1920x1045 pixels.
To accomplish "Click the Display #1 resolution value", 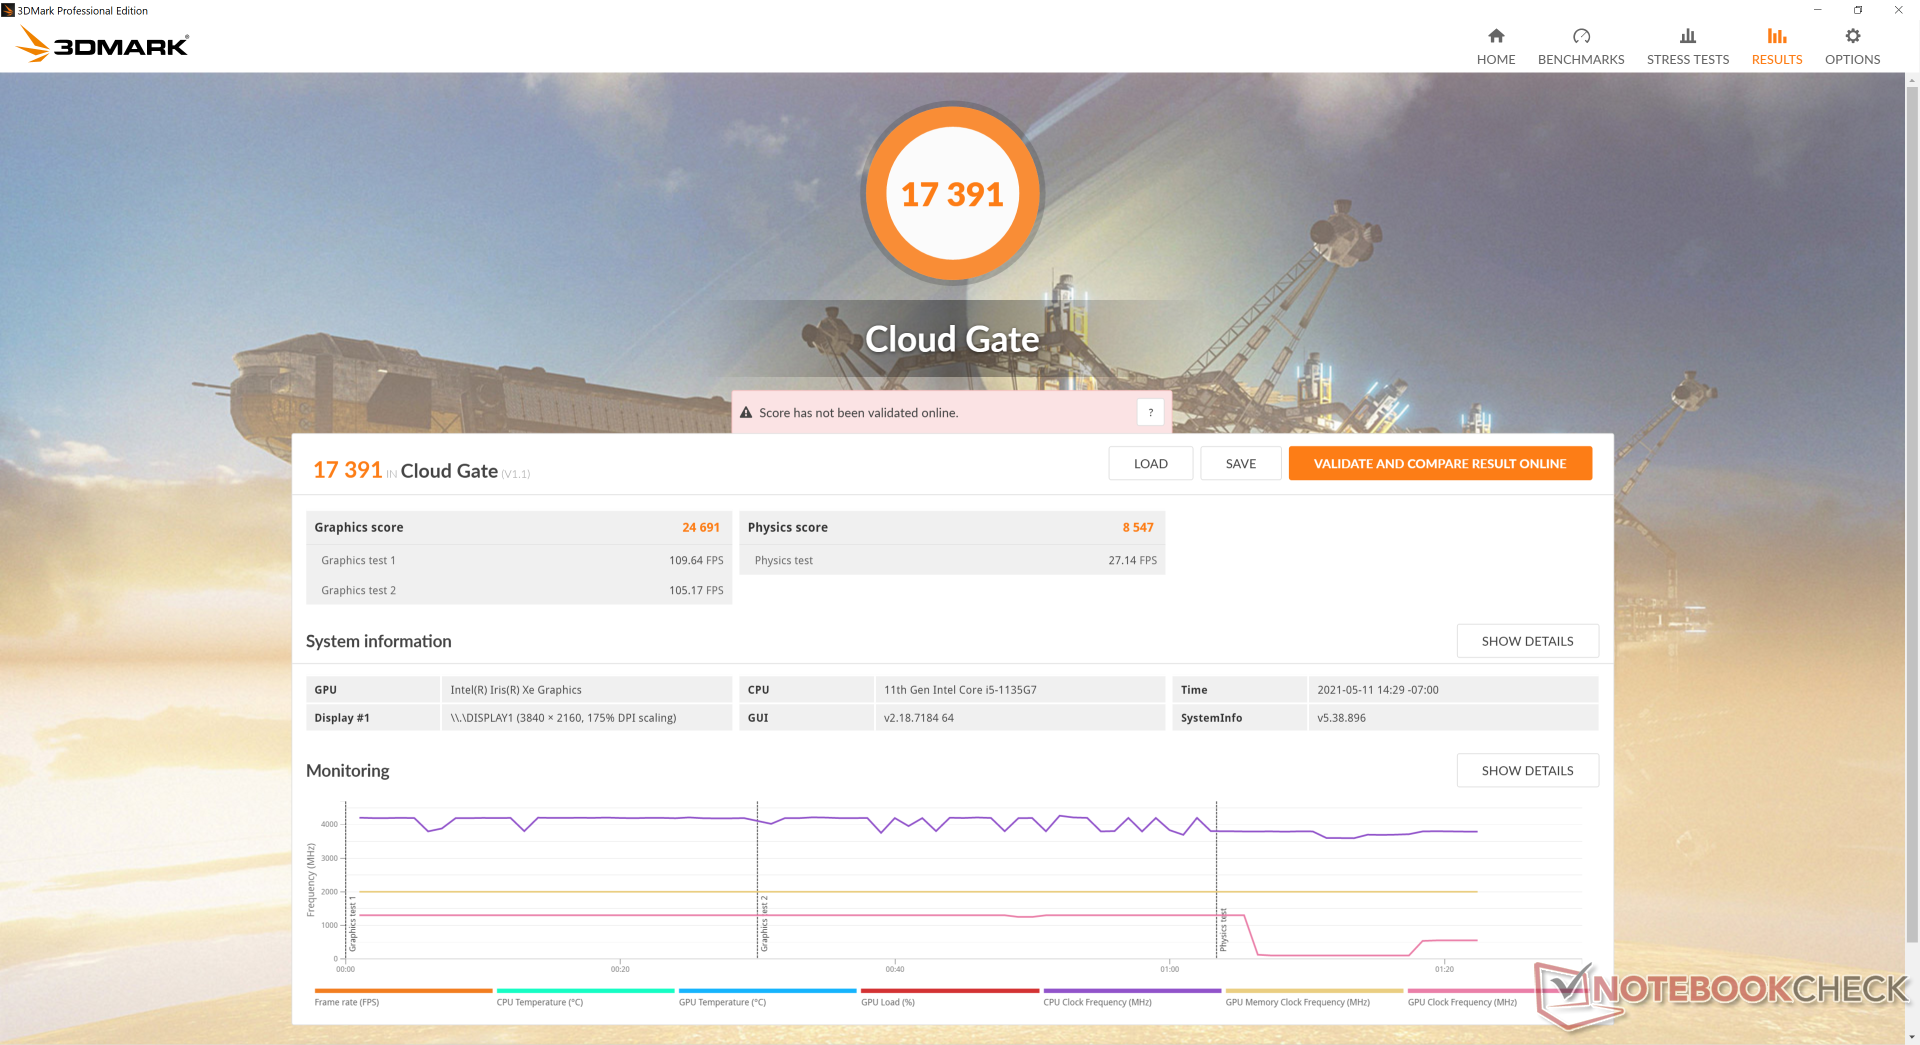I will pyautogui.click(x=563, y=718).
